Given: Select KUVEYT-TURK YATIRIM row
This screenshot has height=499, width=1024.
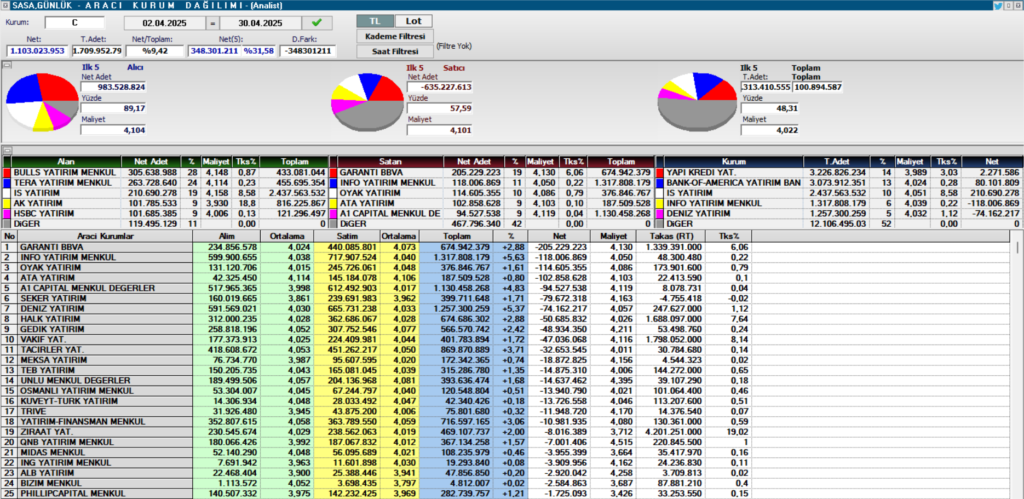Looking at the screenshot, I should 377,401.
